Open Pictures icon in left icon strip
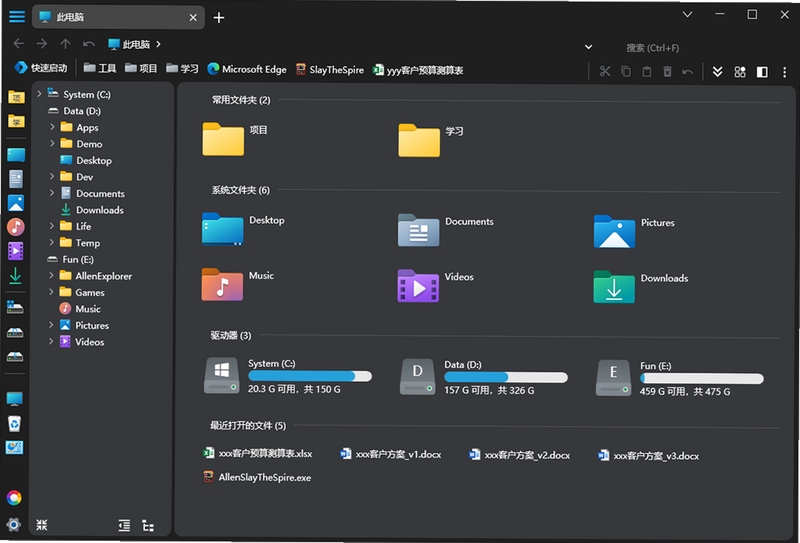800x543 pixels. pos(16,203)
